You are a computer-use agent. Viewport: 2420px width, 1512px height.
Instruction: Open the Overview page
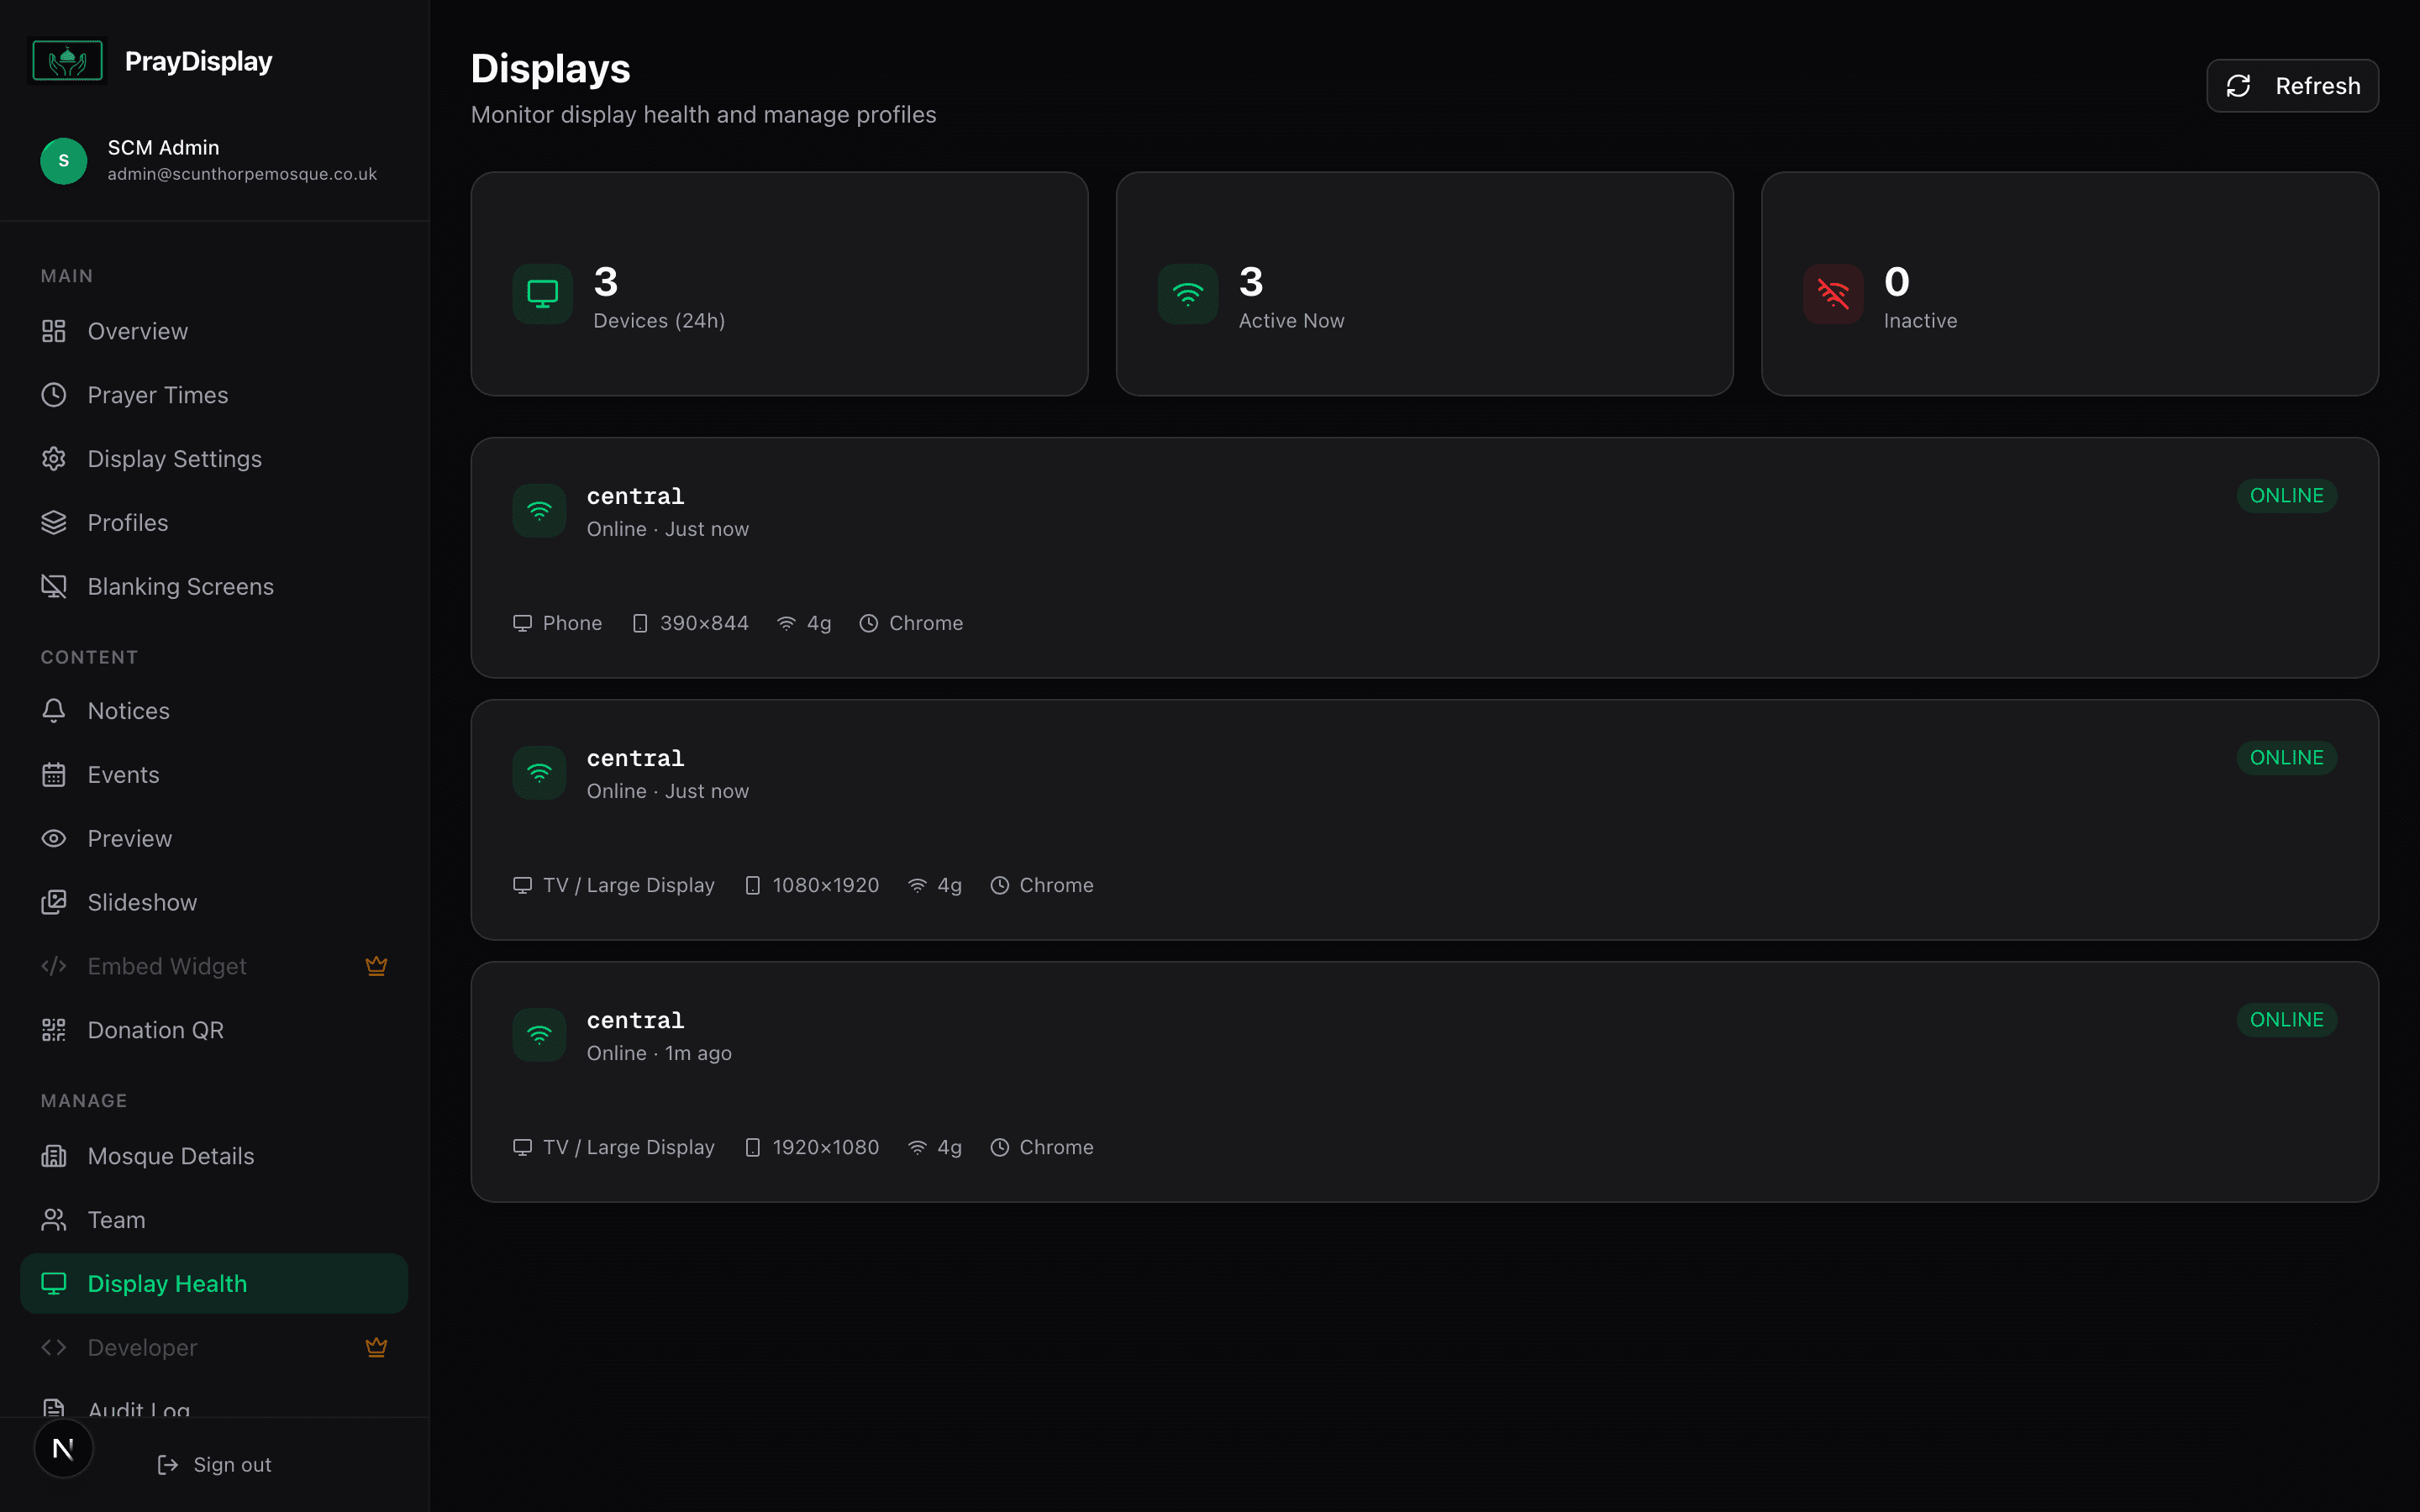pos(138,330)
